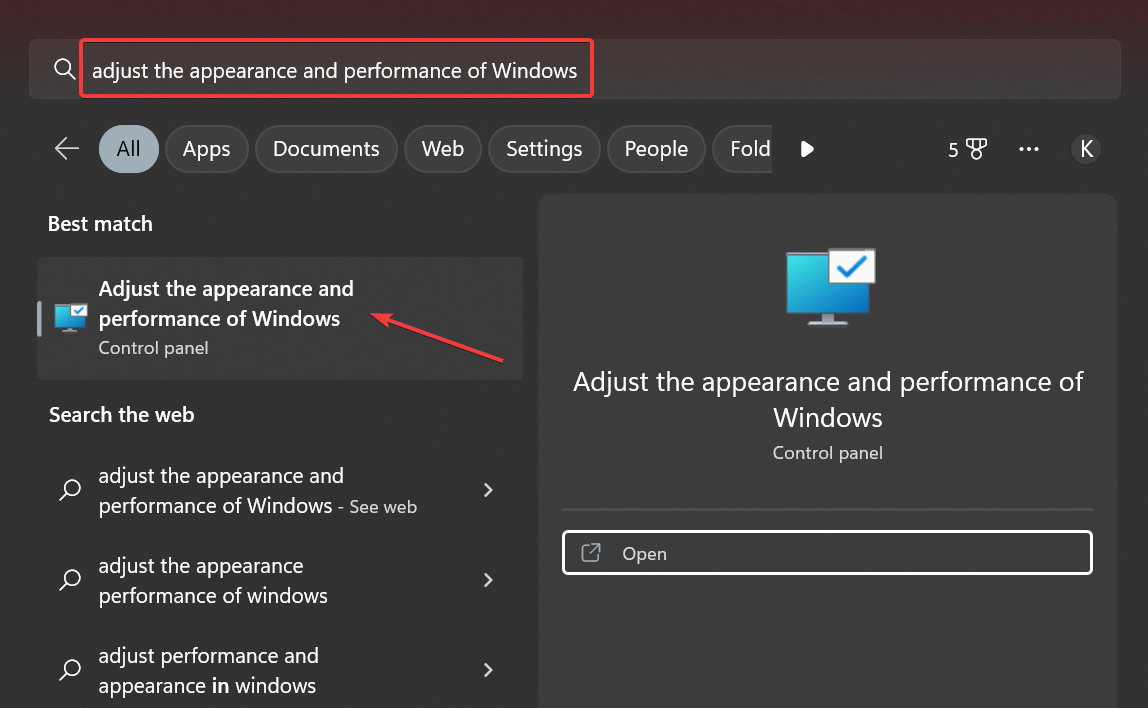Viewport: 1148px width, 708px height.
Task: Expand chevron for 'adjust the appearance performance of windows'
Action: 488,580
